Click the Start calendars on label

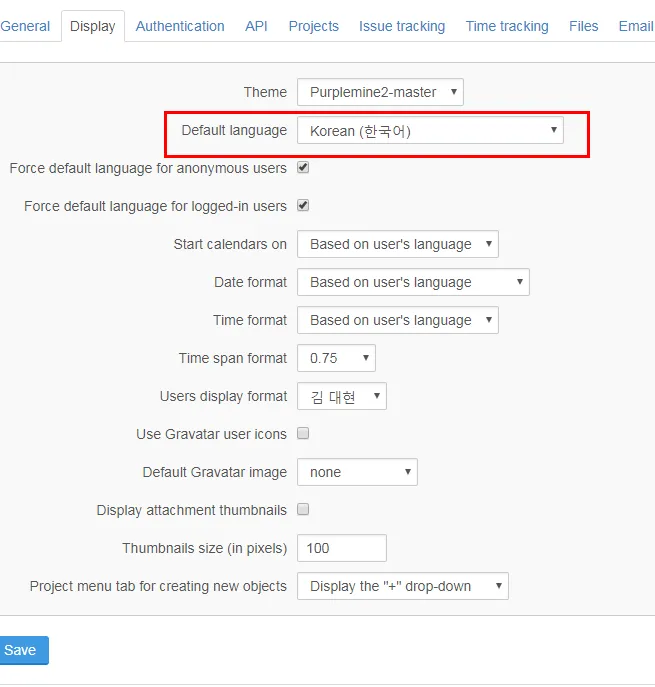[230, 244]
